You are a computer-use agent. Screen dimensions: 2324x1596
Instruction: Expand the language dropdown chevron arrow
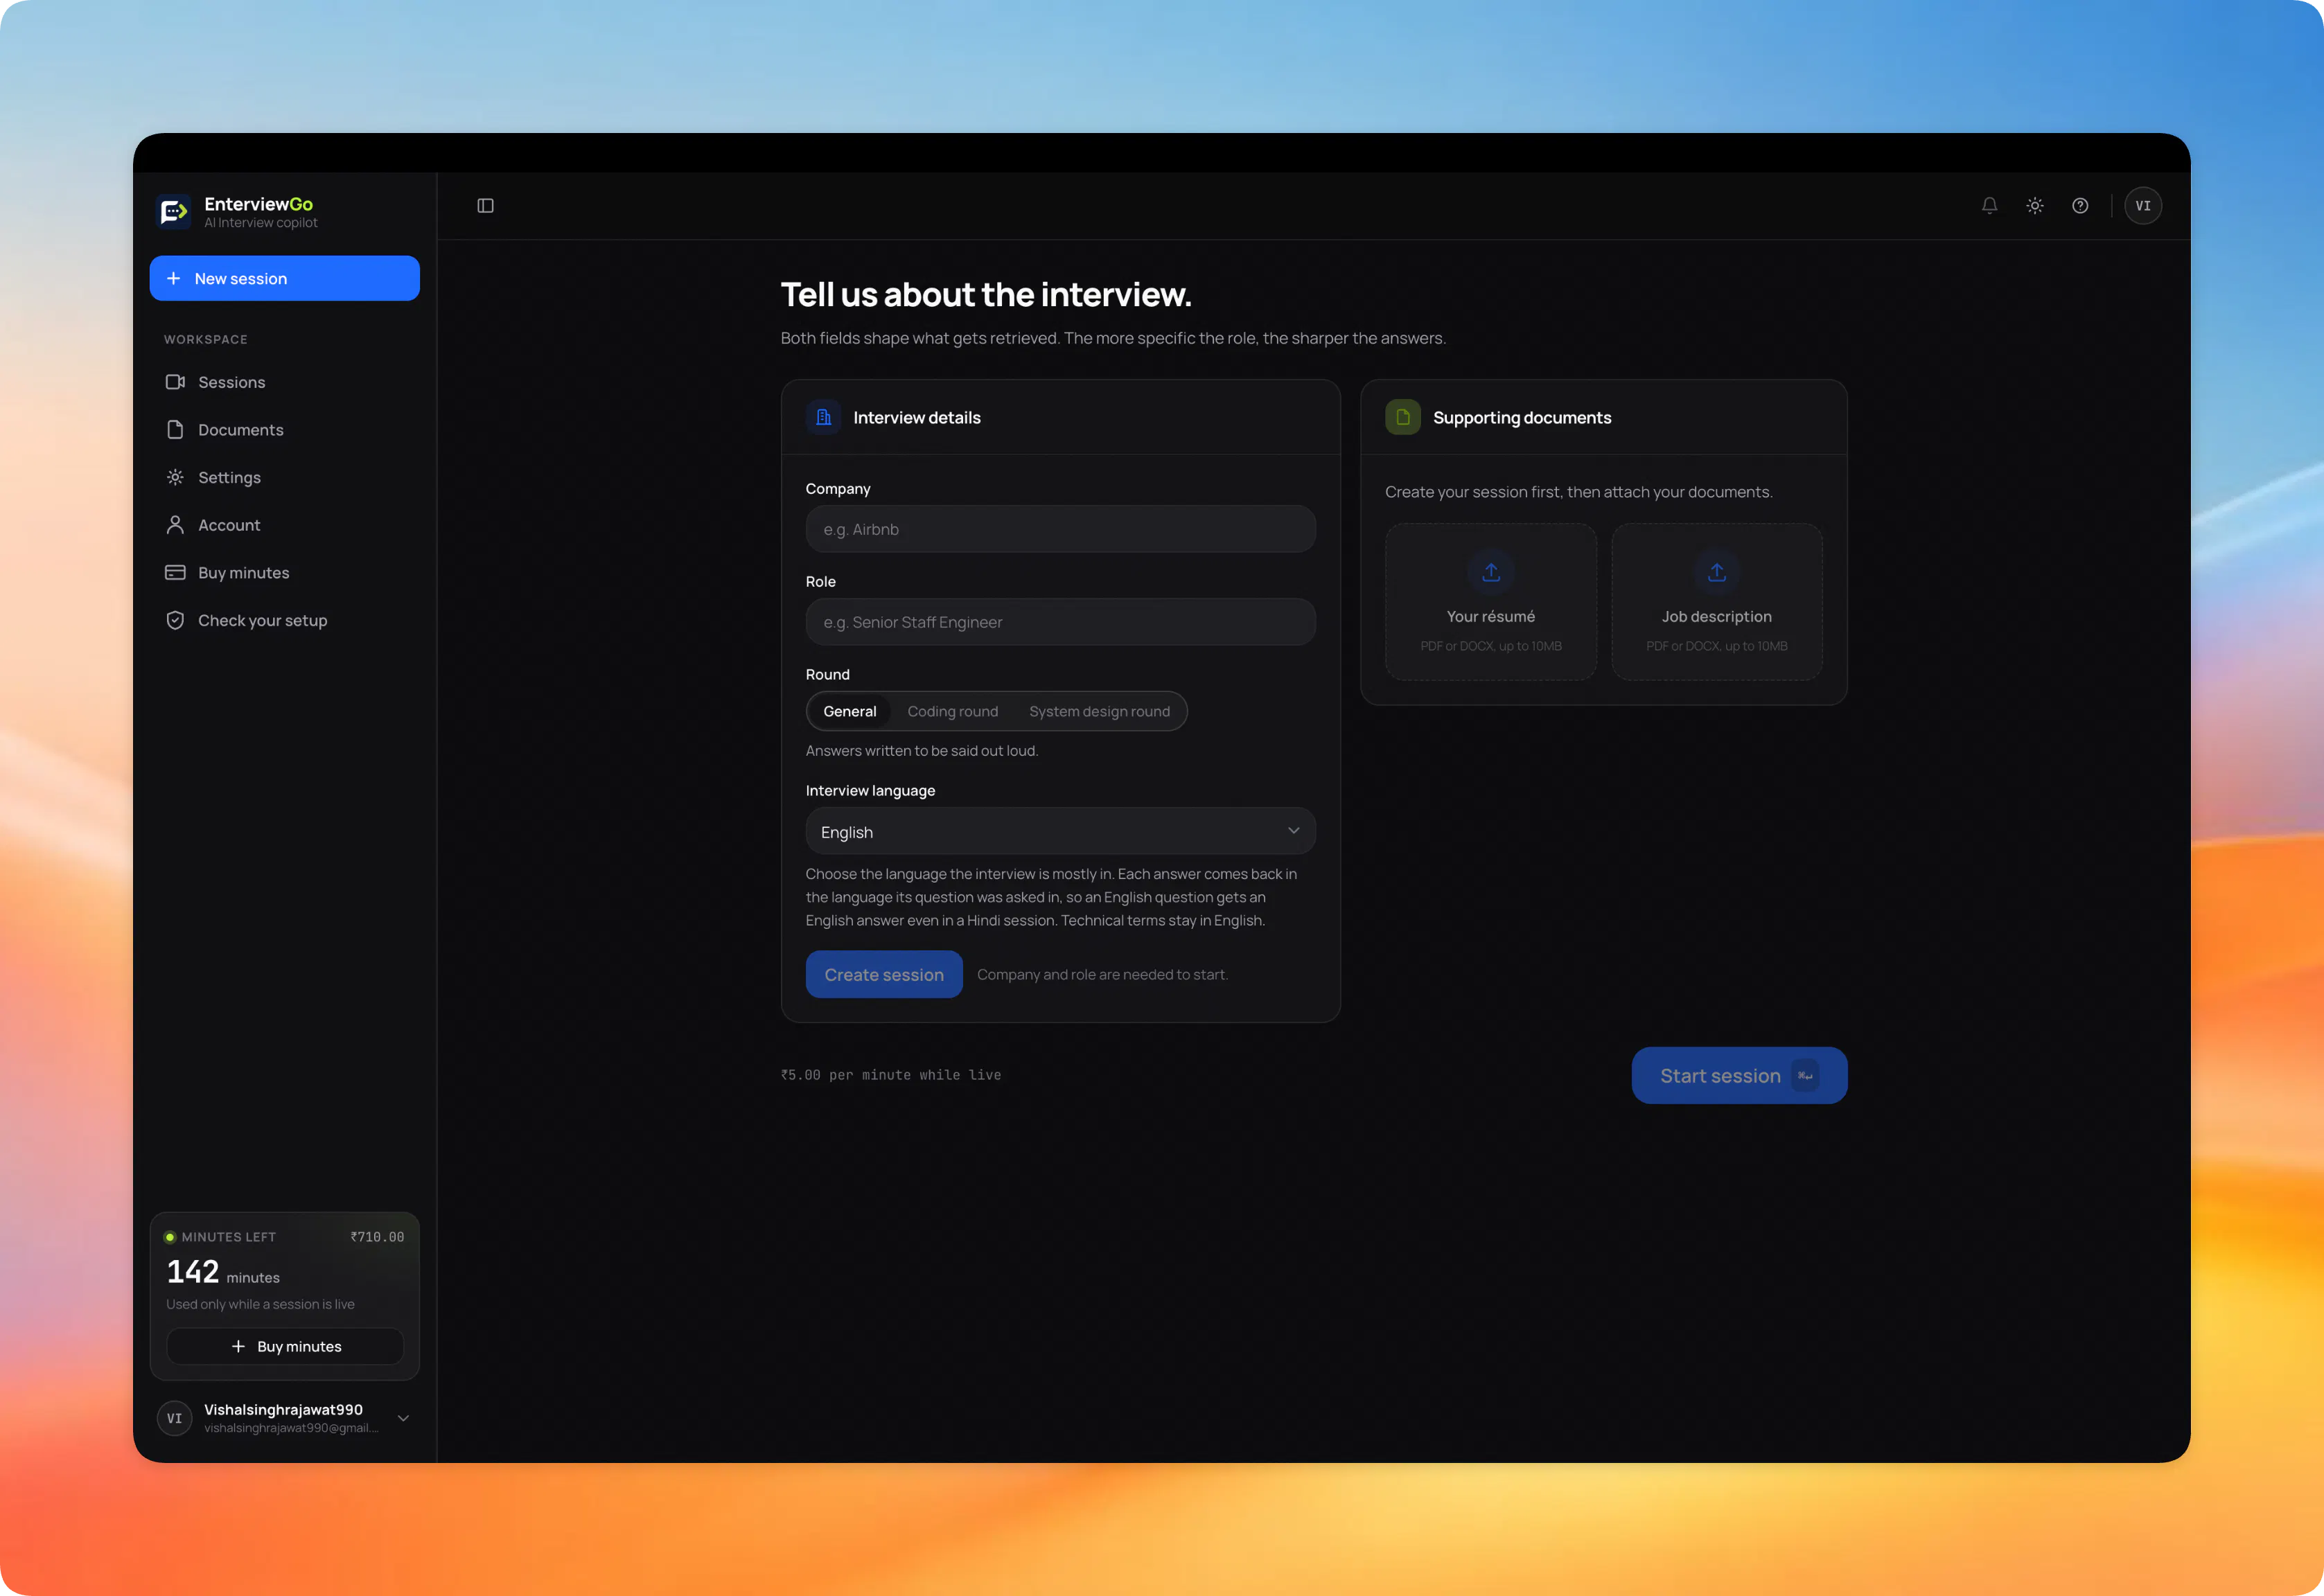pos(1293,831)
